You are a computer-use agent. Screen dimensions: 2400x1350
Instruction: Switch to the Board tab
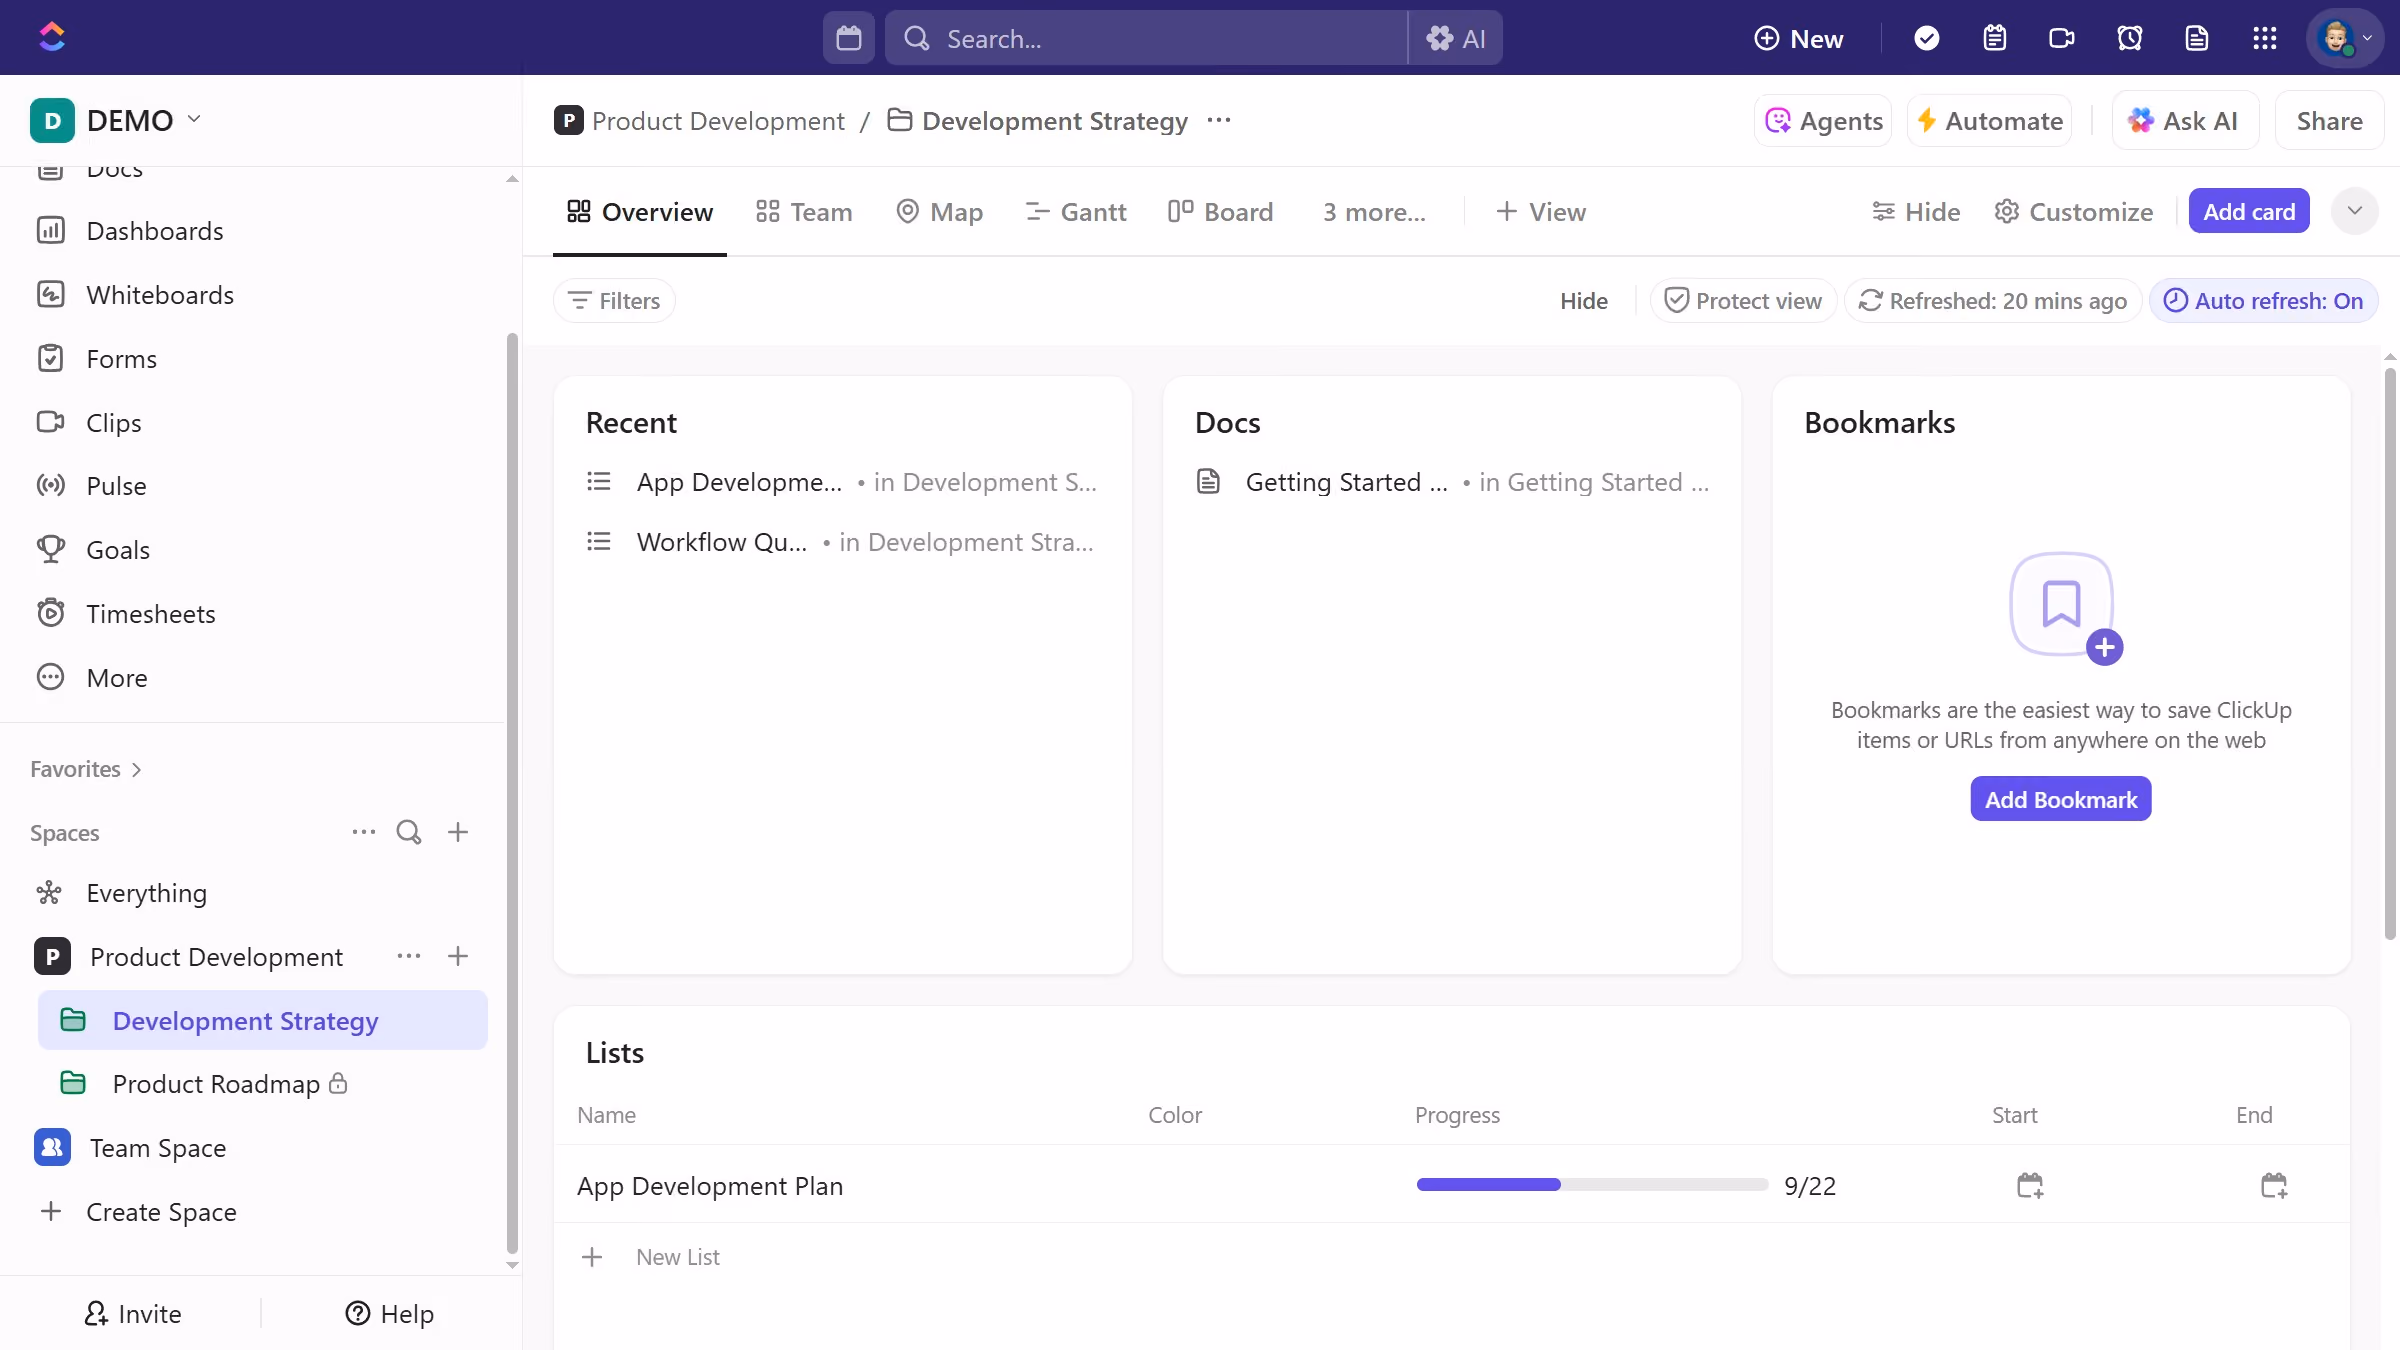(x=1220, y=212)
